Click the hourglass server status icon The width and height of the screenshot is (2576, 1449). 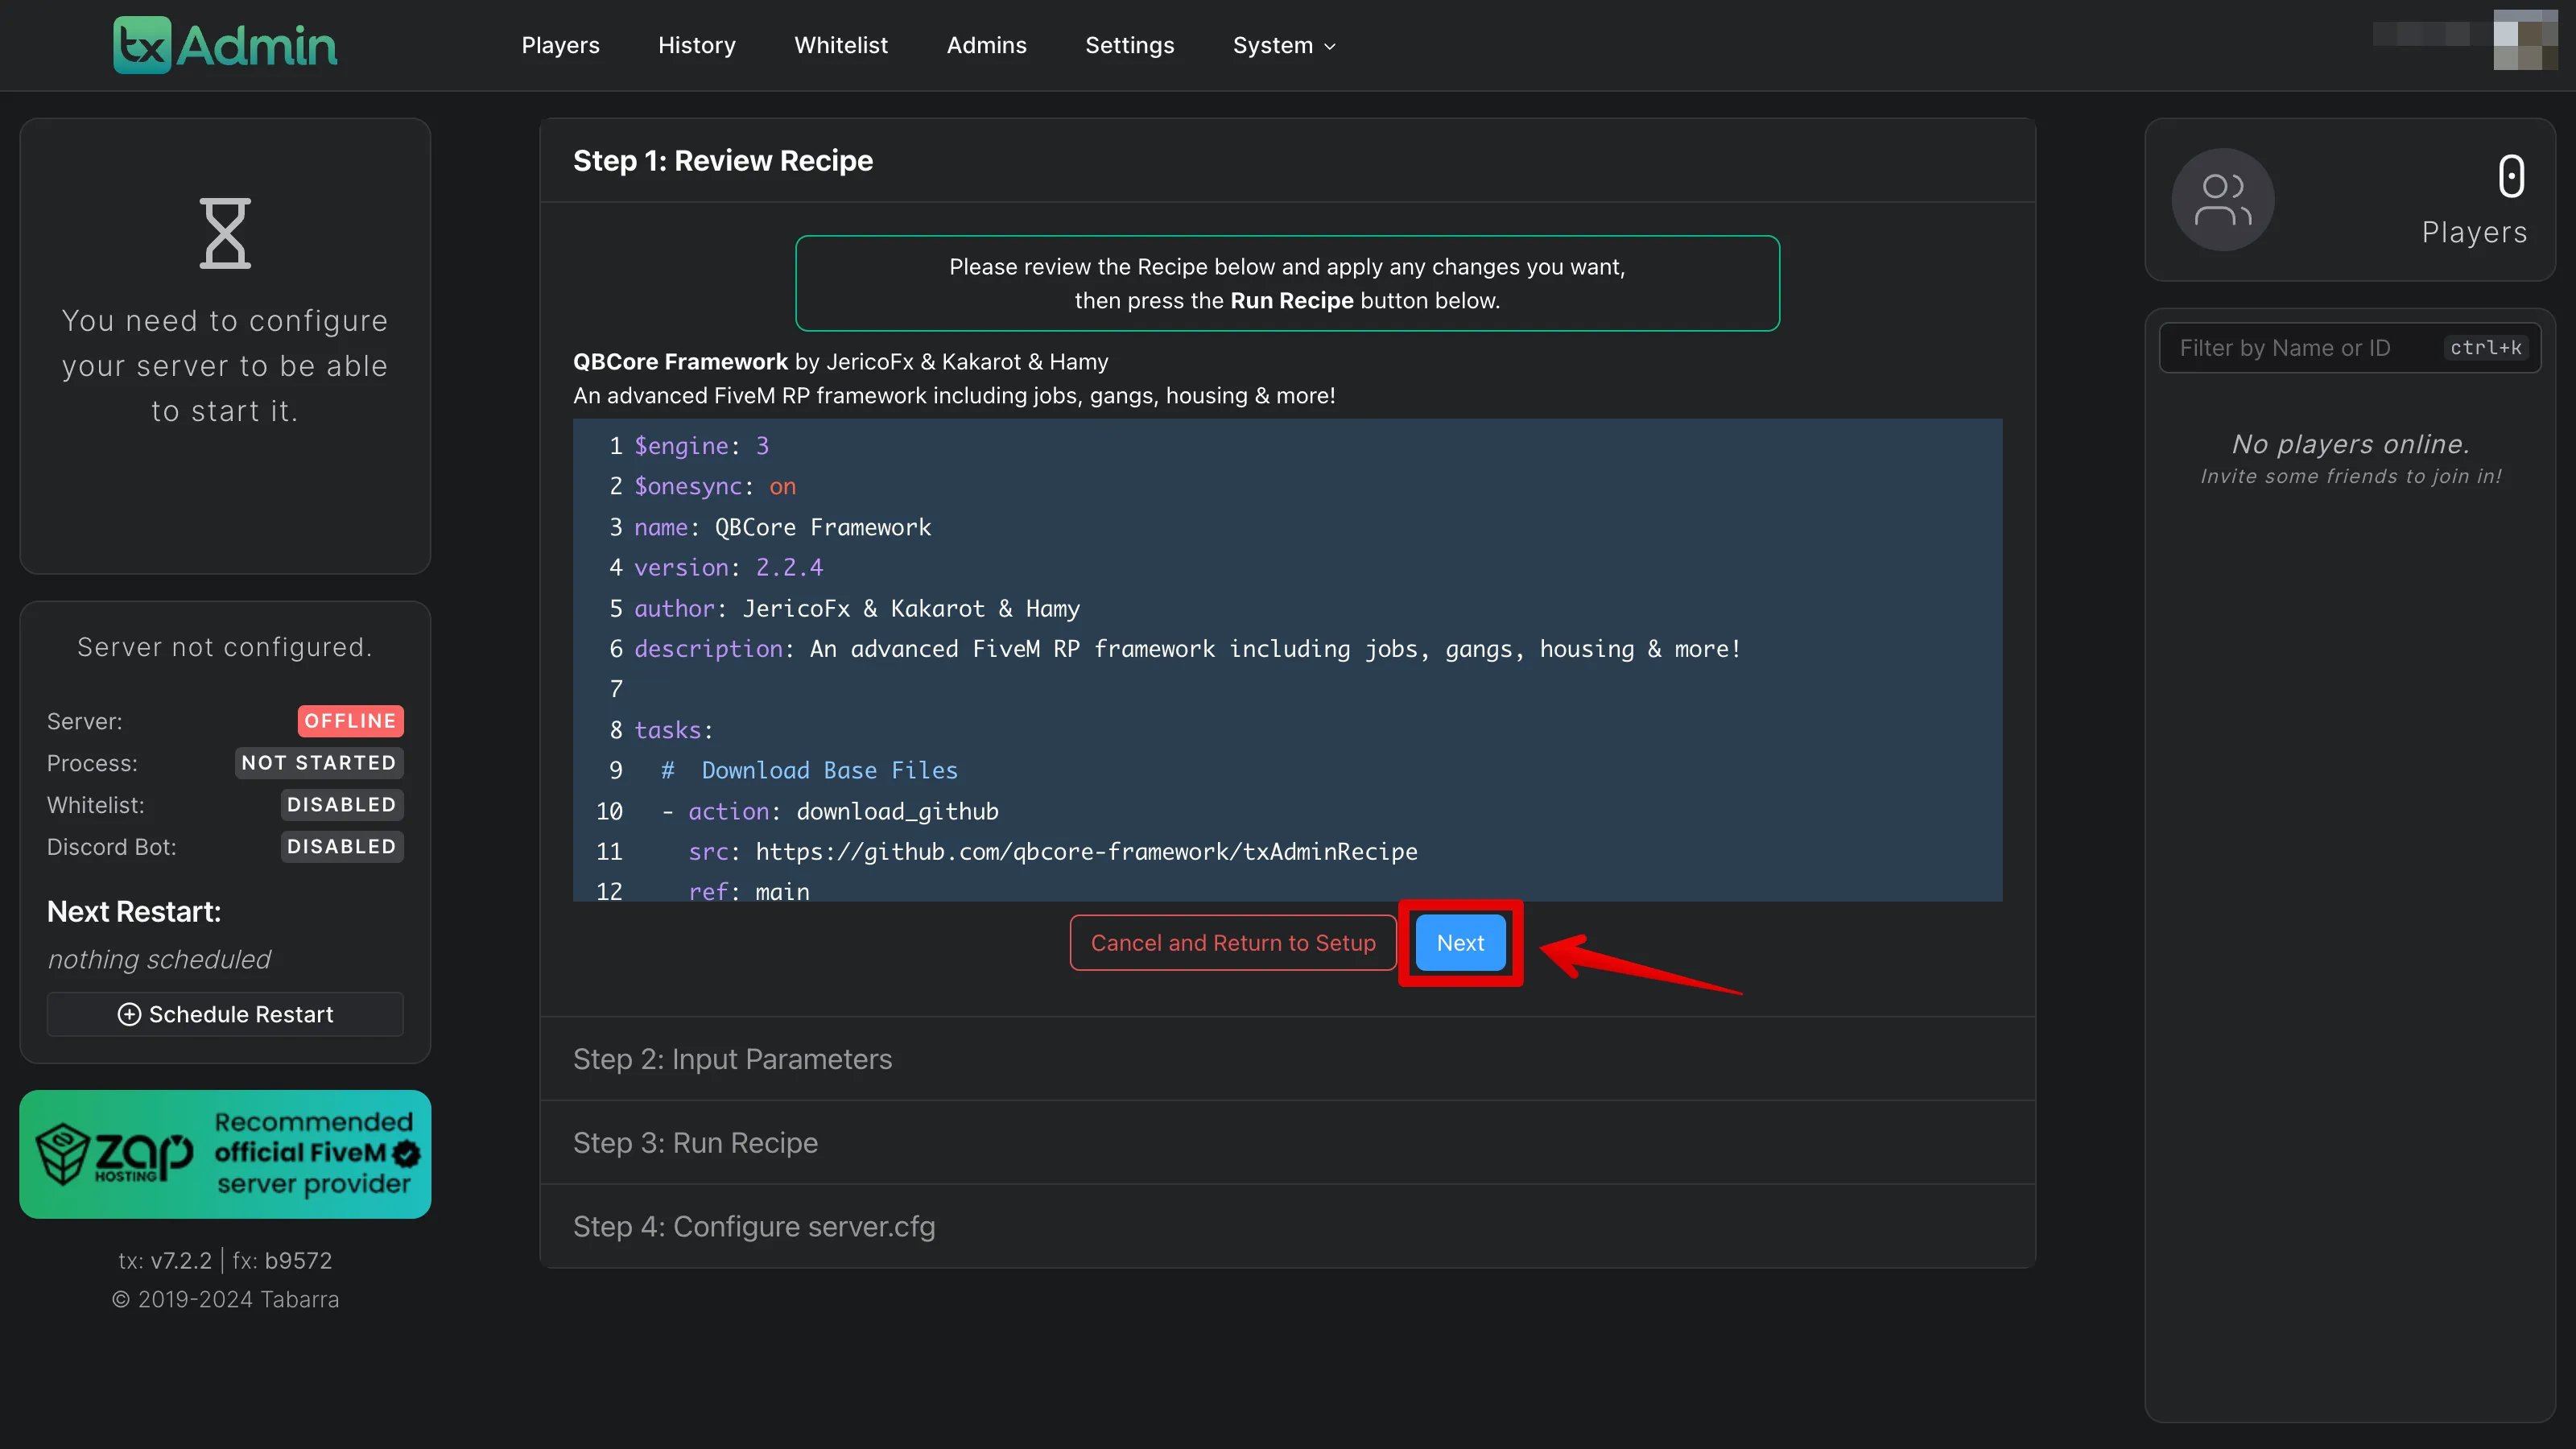point(225,233)
